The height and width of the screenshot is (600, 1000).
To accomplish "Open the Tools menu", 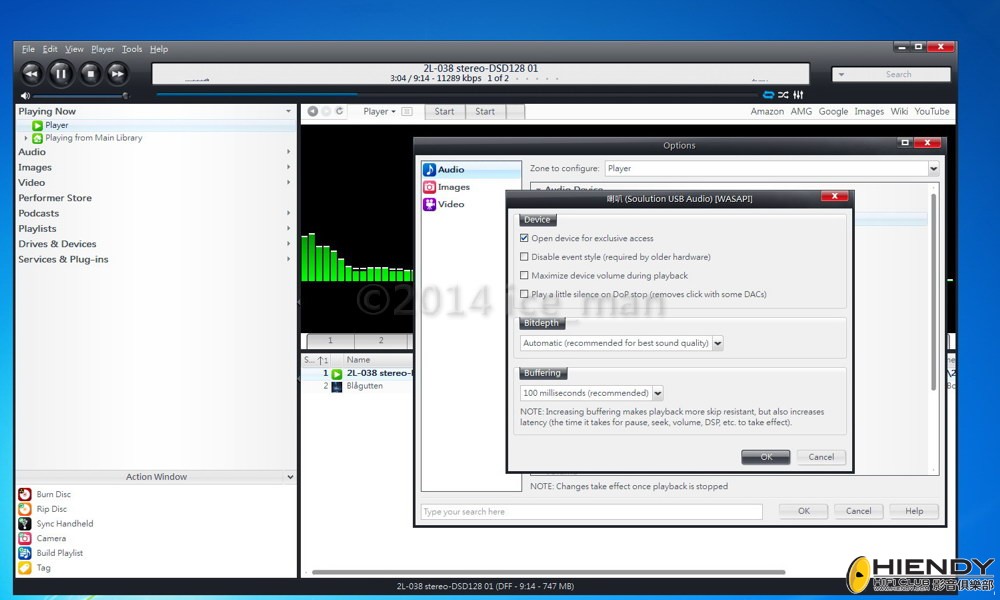I will (x=132, y=49).
